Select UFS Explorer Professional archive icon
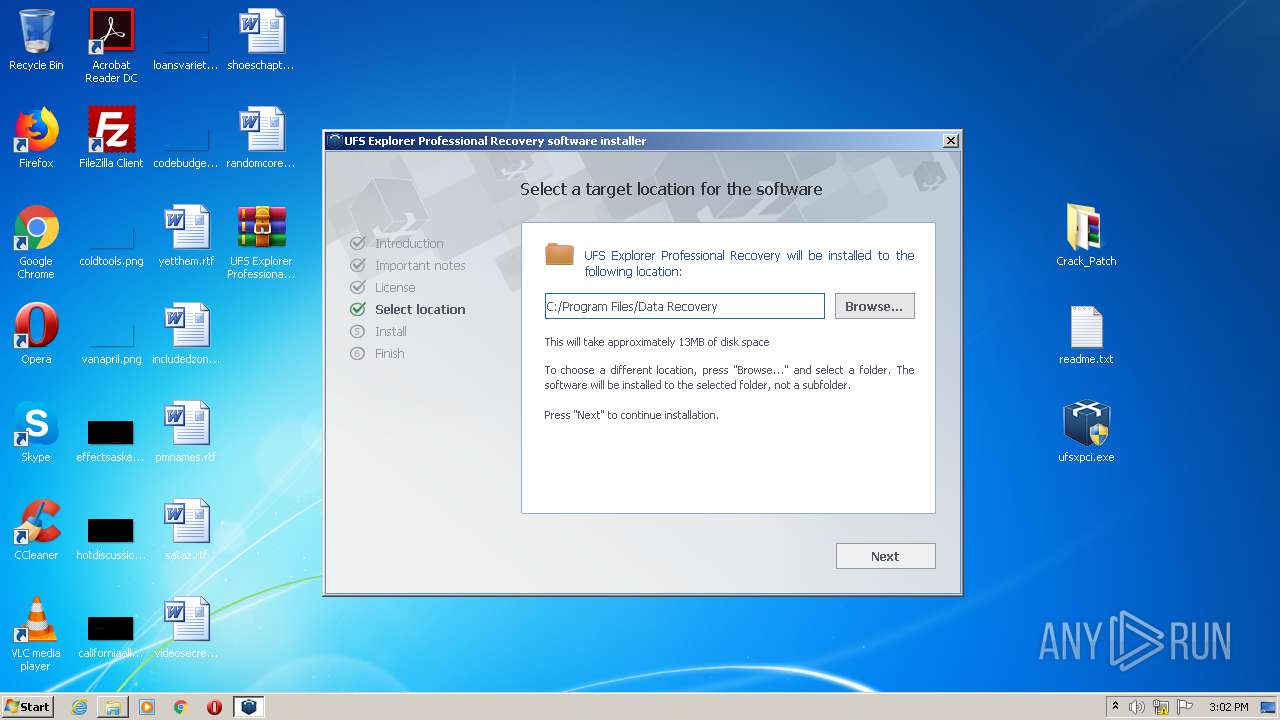Image resolution: width=1280 pixels, height=720 pixels. (x=261, y=242)
